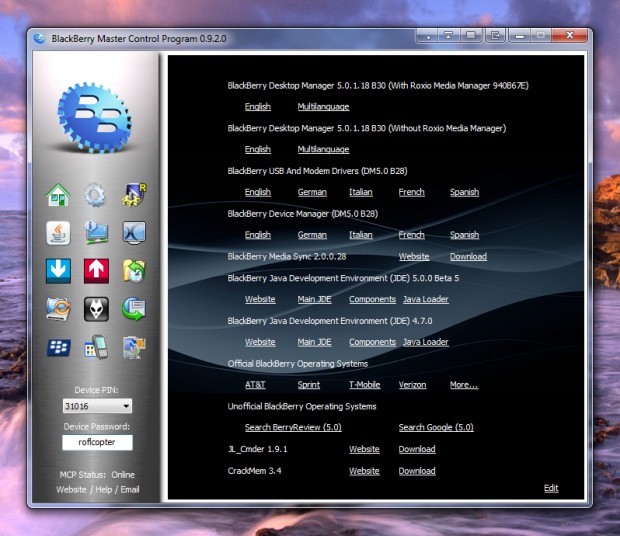Open the silver gear settings icon
This screenshot has width=620, height=536.
(95, 195)
